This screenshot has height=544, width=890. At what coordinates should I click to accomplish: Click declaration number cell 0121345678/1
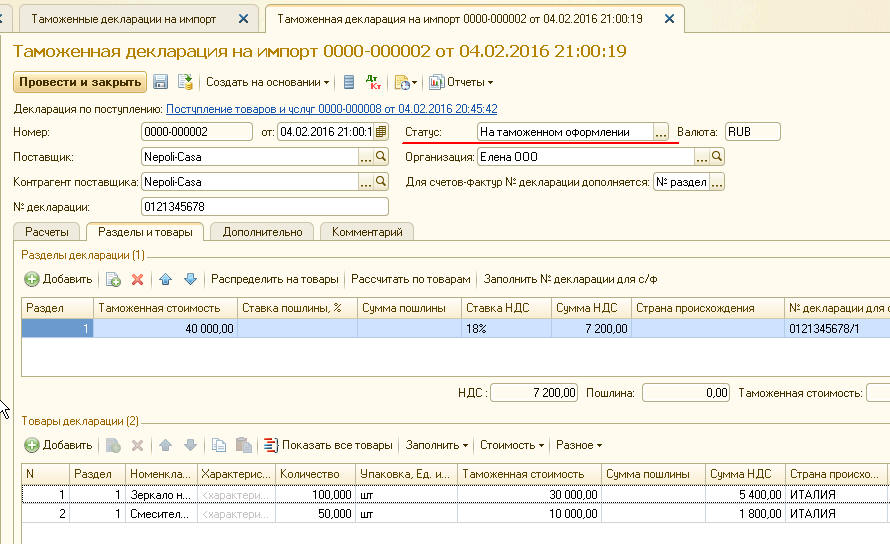click(837, 329)
